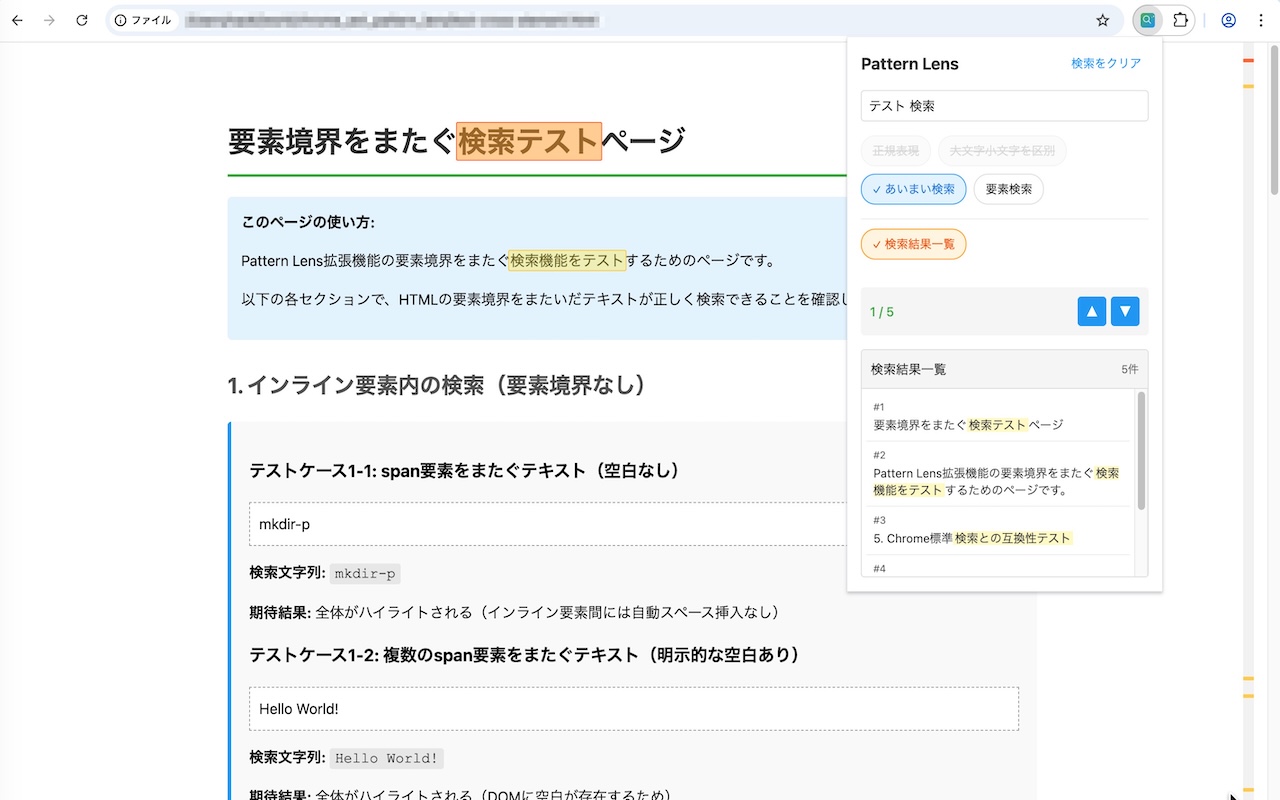Enable the 要素検索 toggle
Screen dimensions: 1280x800
click(x=1008, y=189)
